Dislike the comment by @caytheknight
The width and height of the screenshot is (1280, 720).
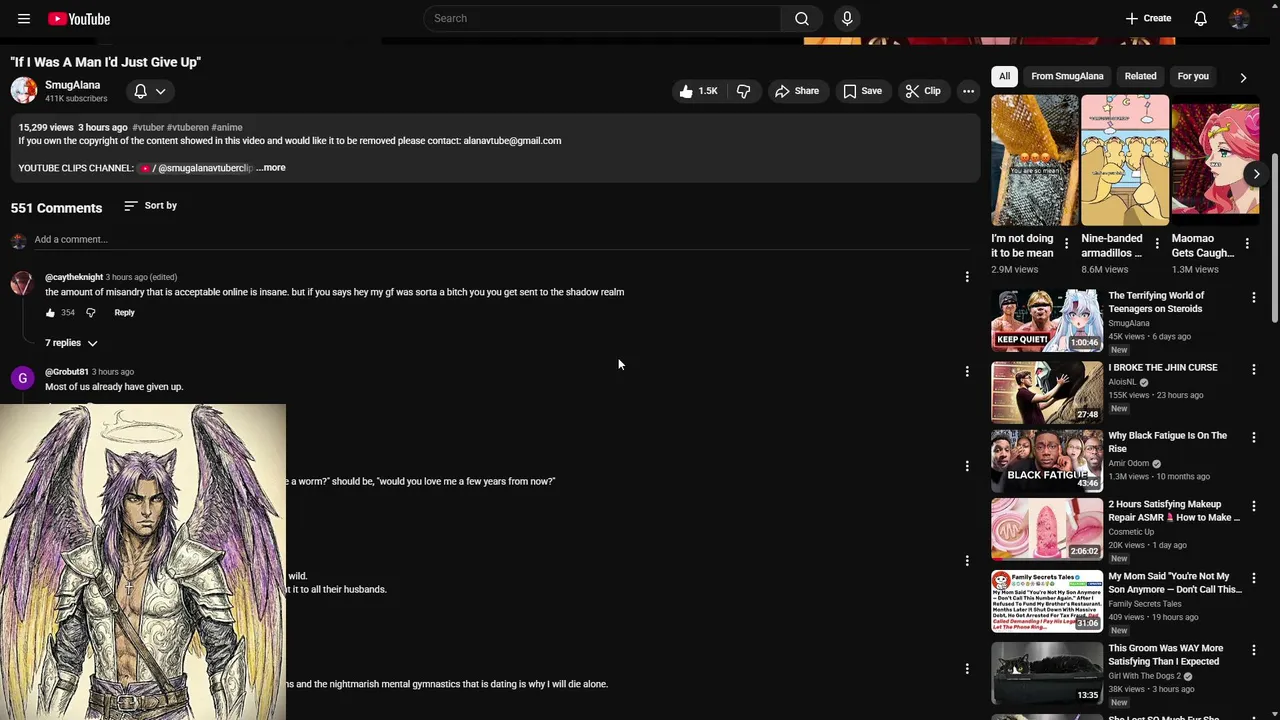click(x=90, y=313)
